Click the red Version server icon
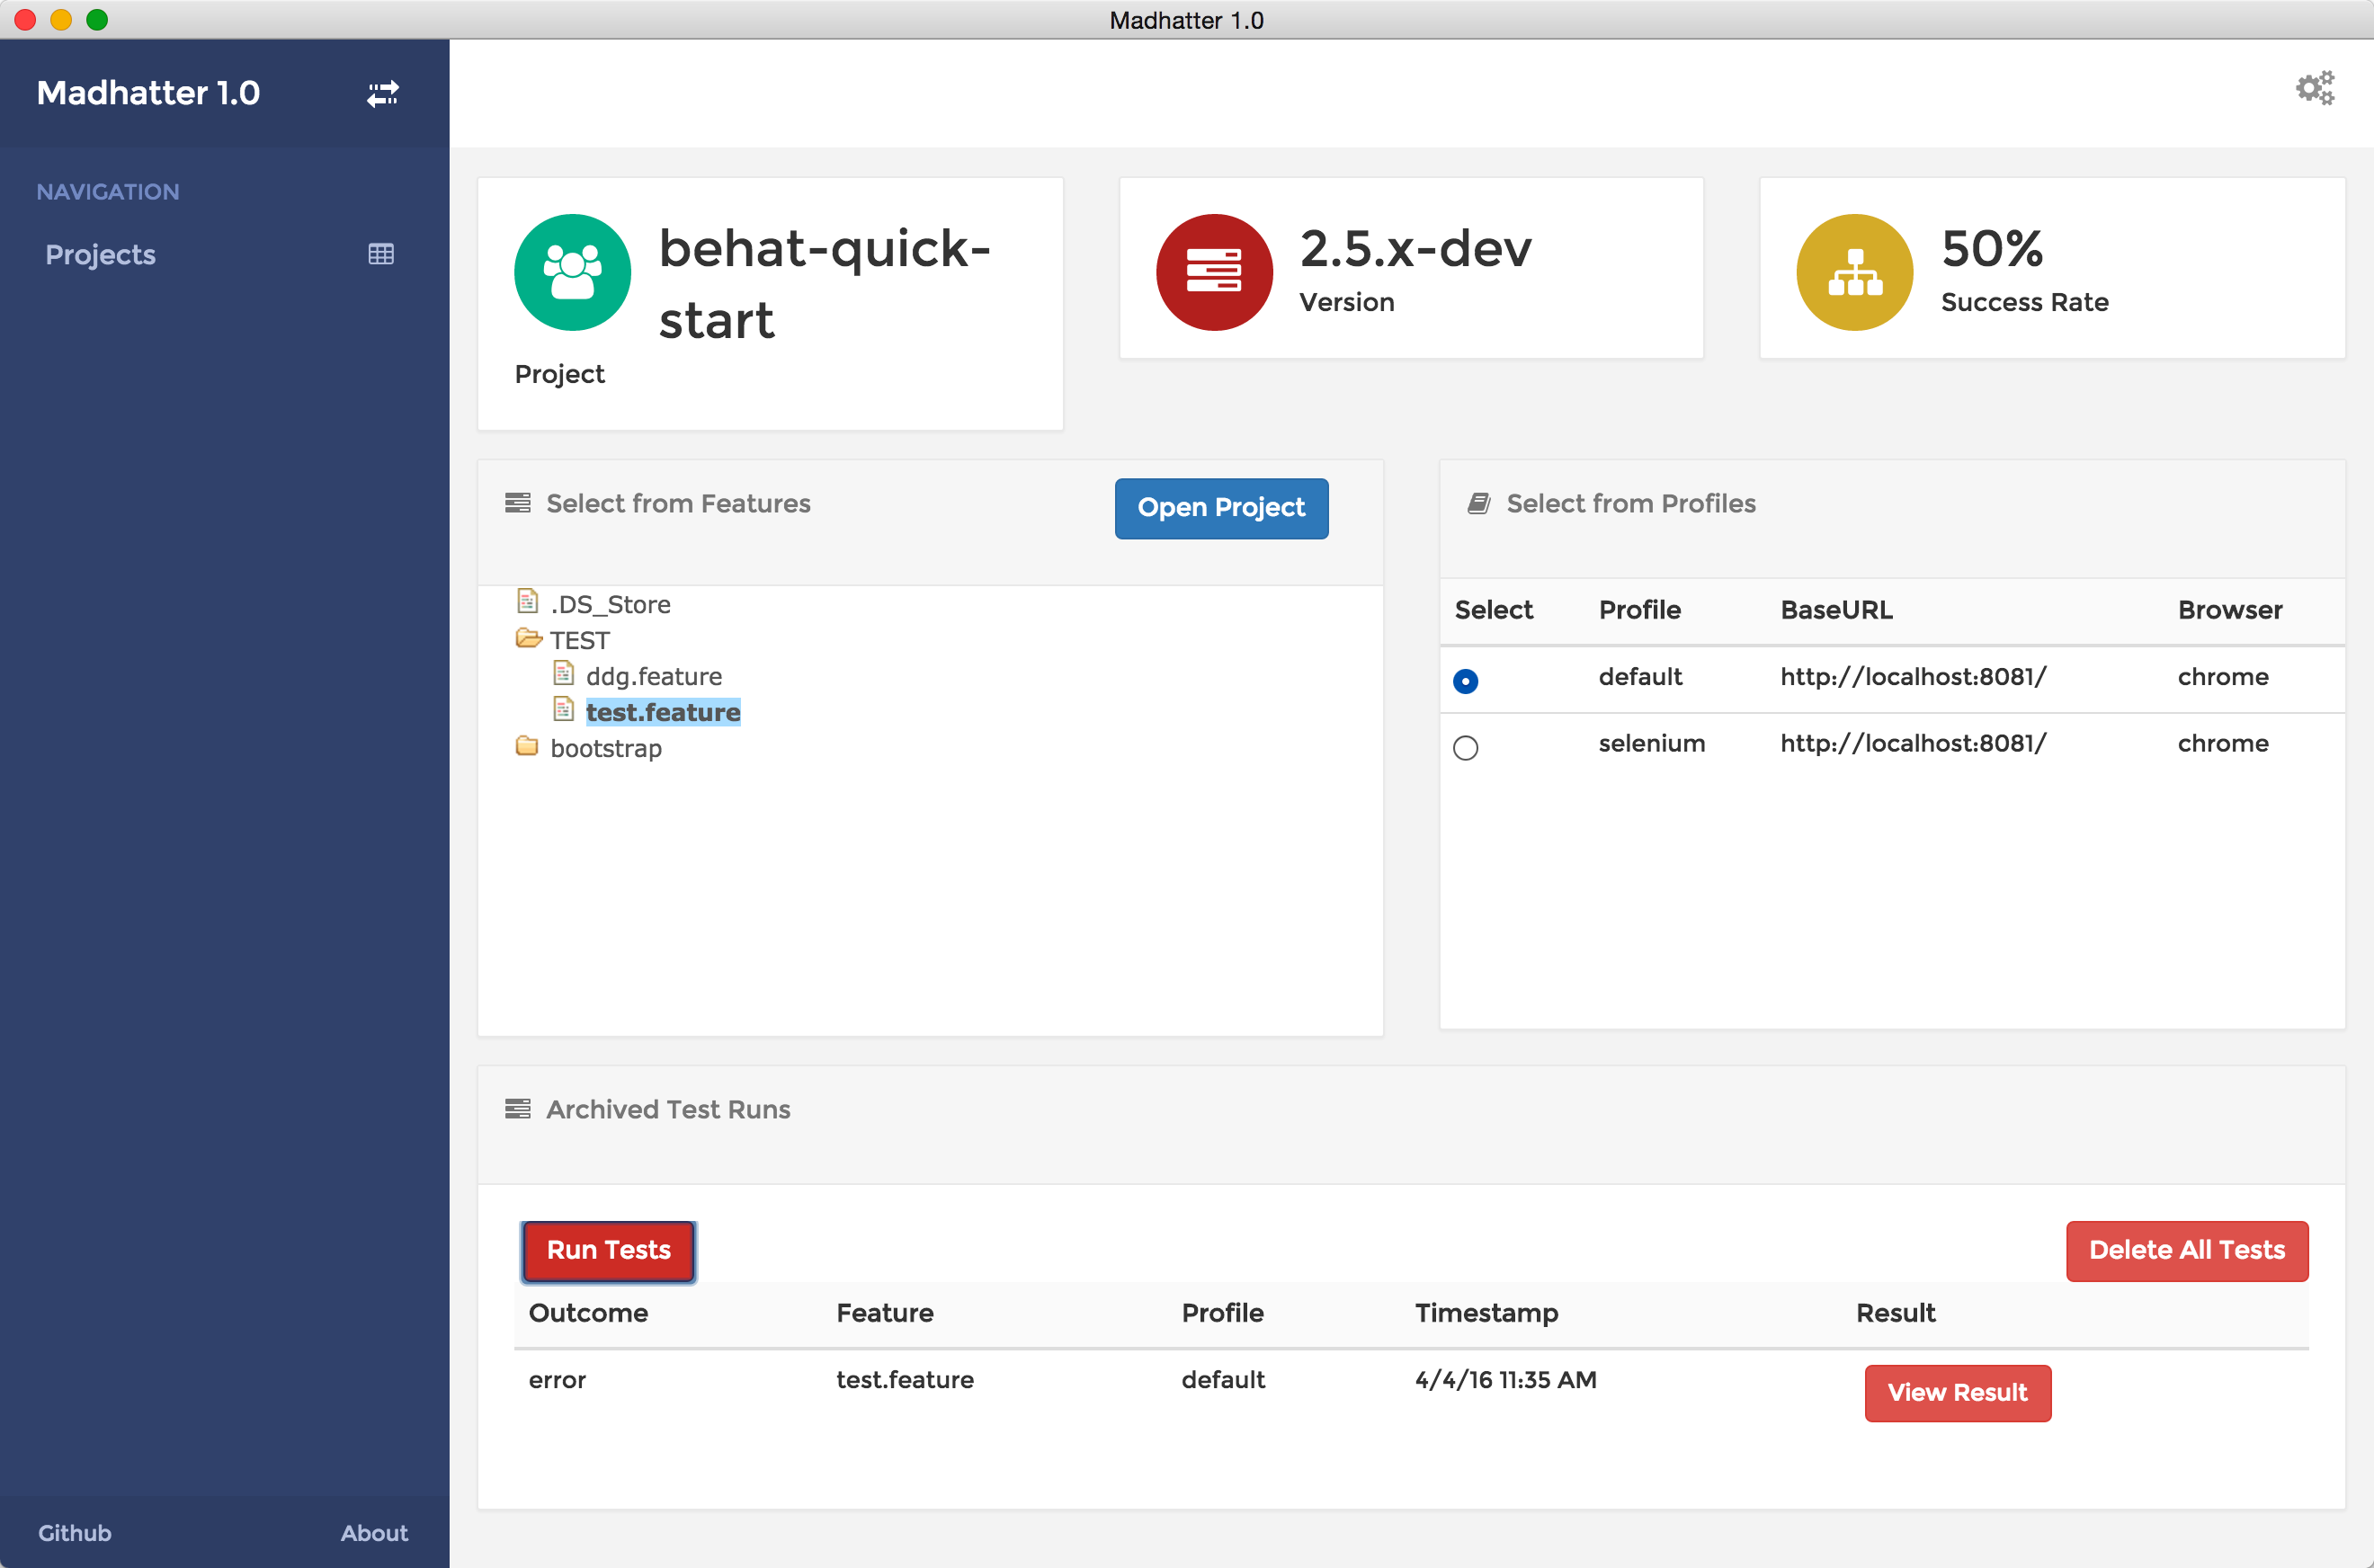 click(x=1213, y=272)
